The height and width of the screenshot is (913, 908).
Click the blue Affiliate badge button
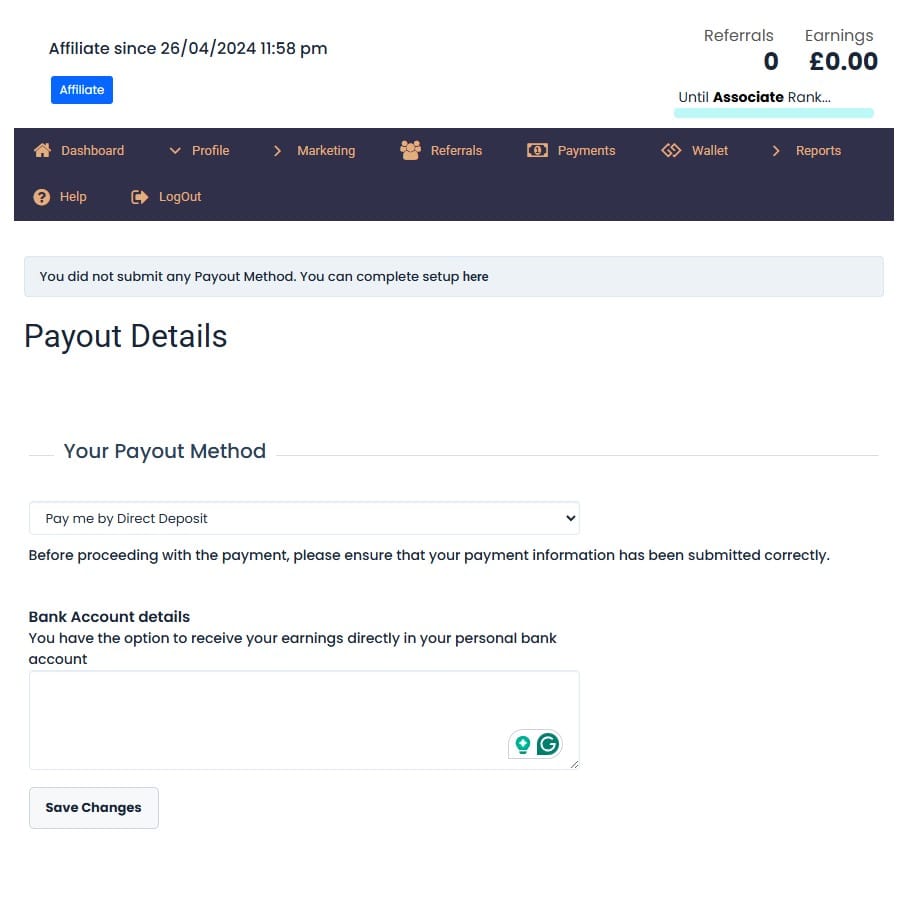[82, 90]
